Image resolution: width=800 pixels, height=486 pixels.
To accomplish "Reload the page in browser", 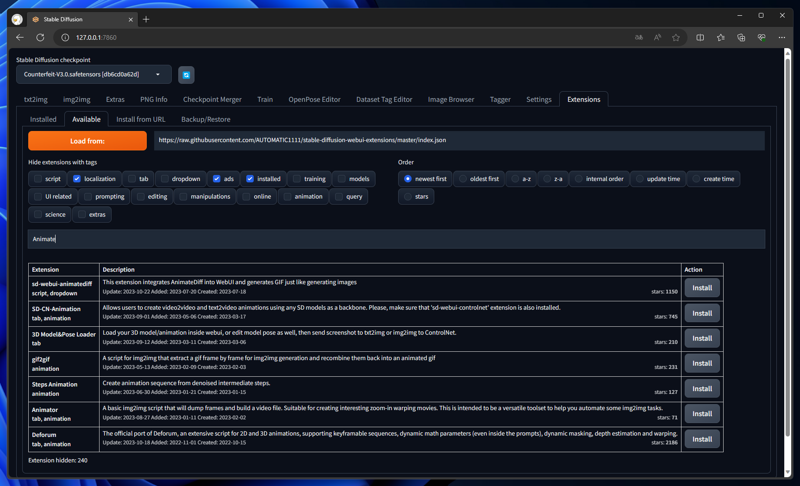I will [x=40, y=37].
